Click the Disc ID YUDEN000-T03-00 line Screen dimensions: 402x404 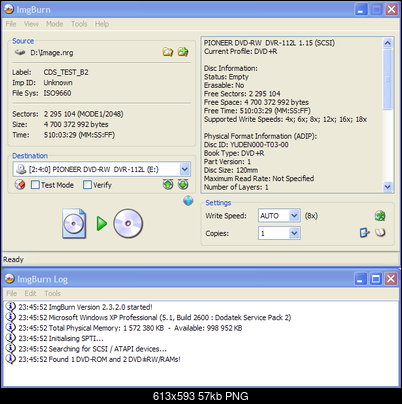click(x=246, y=145)
